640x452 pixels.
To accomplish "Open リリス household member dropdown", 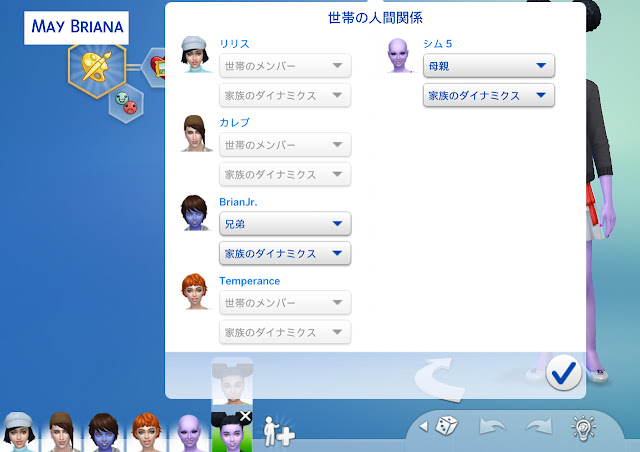I will tap(285, 66).
